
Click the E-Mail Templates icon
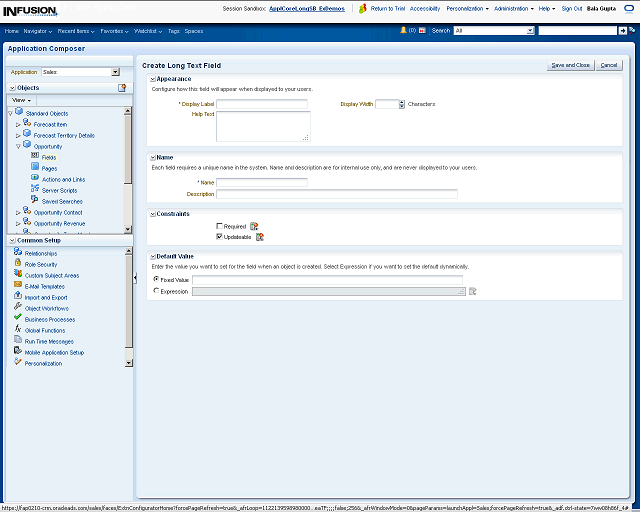[x=18, y=286]
